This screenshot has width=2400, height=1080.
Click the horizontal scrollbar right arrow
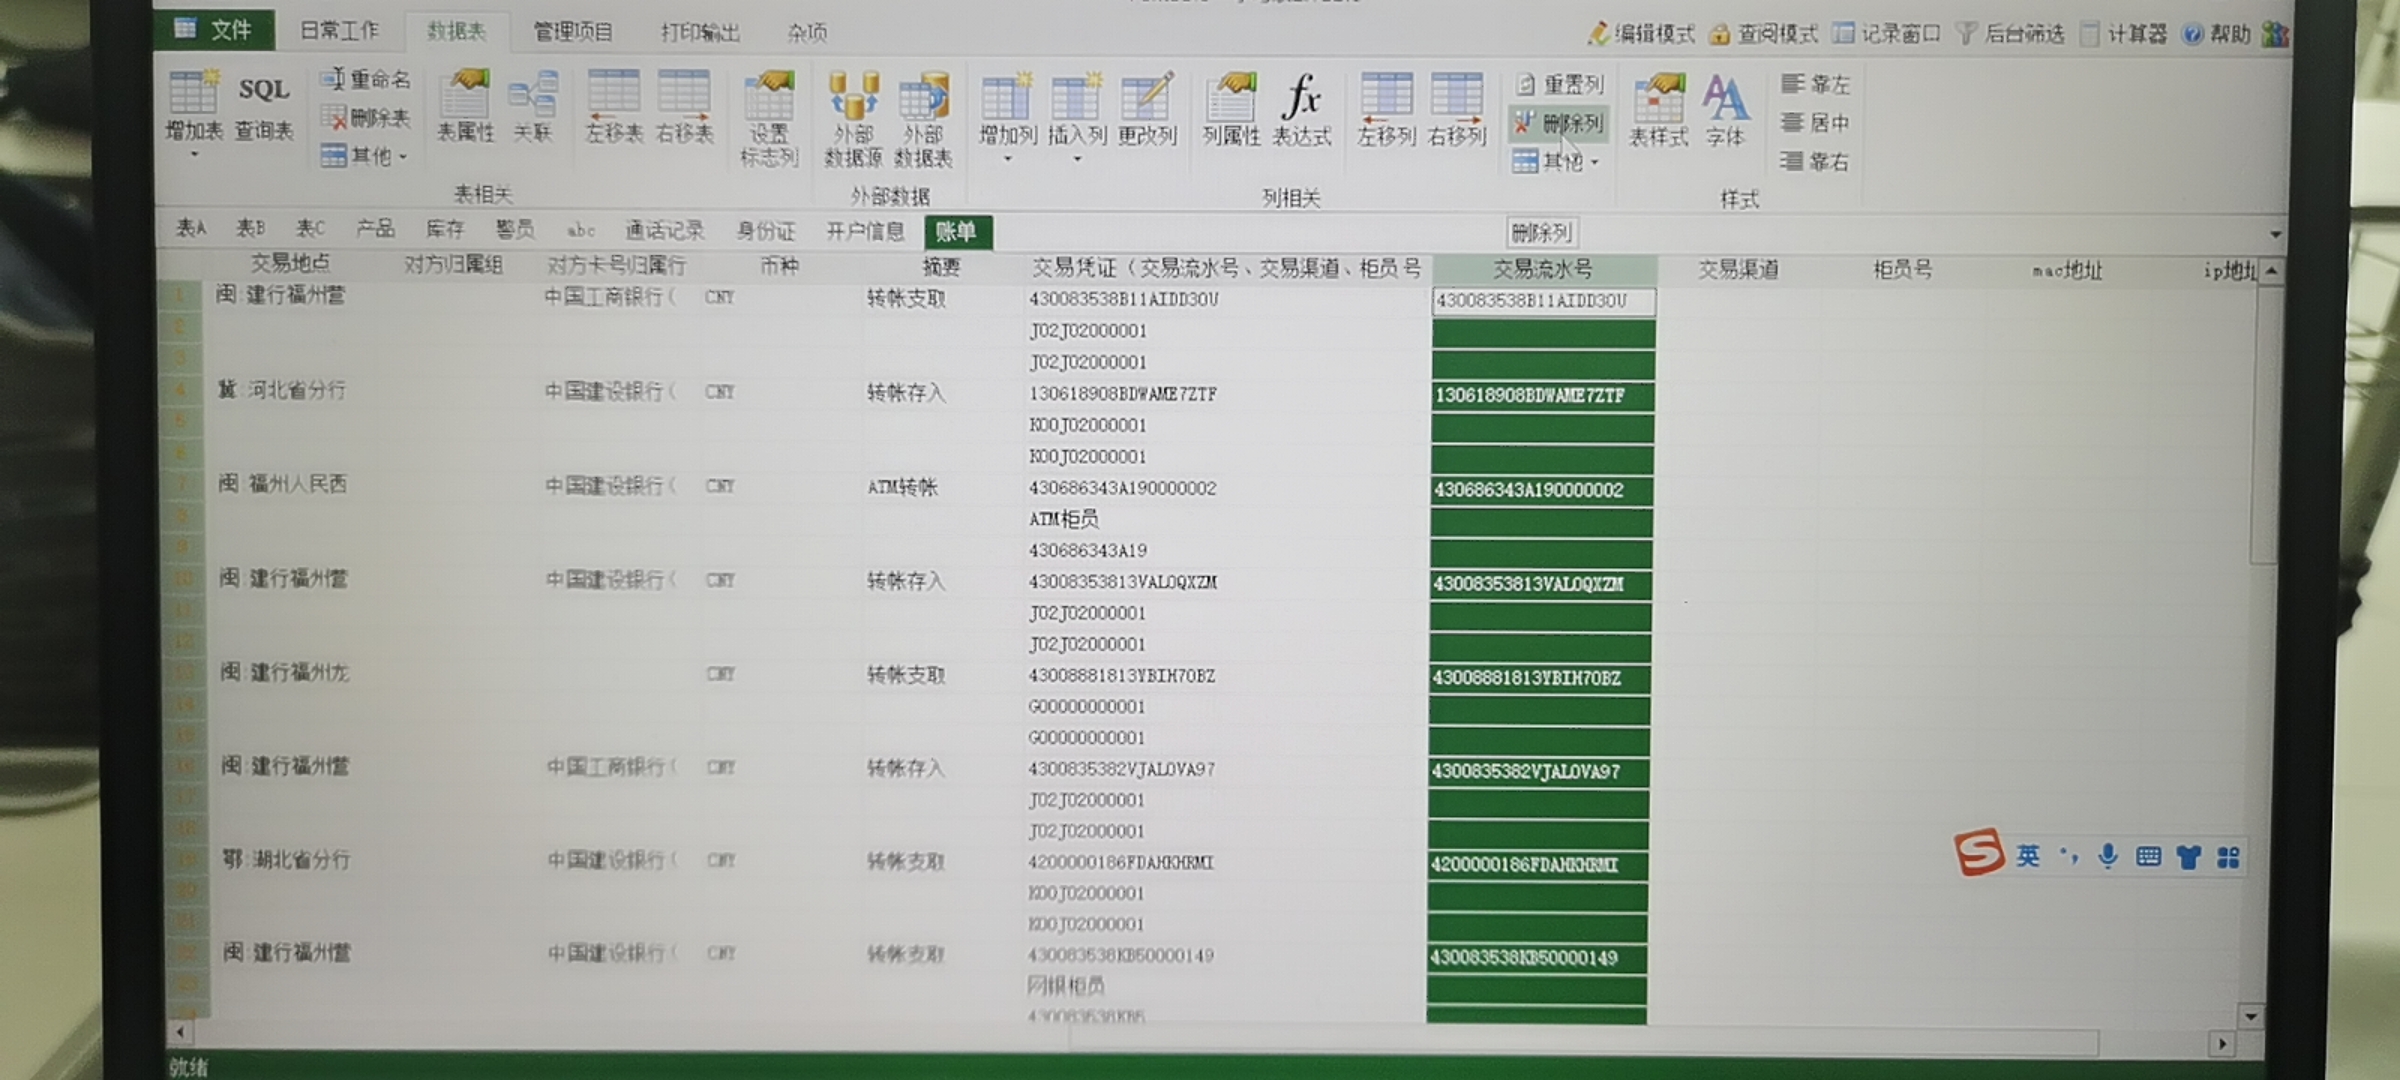2221,1044
